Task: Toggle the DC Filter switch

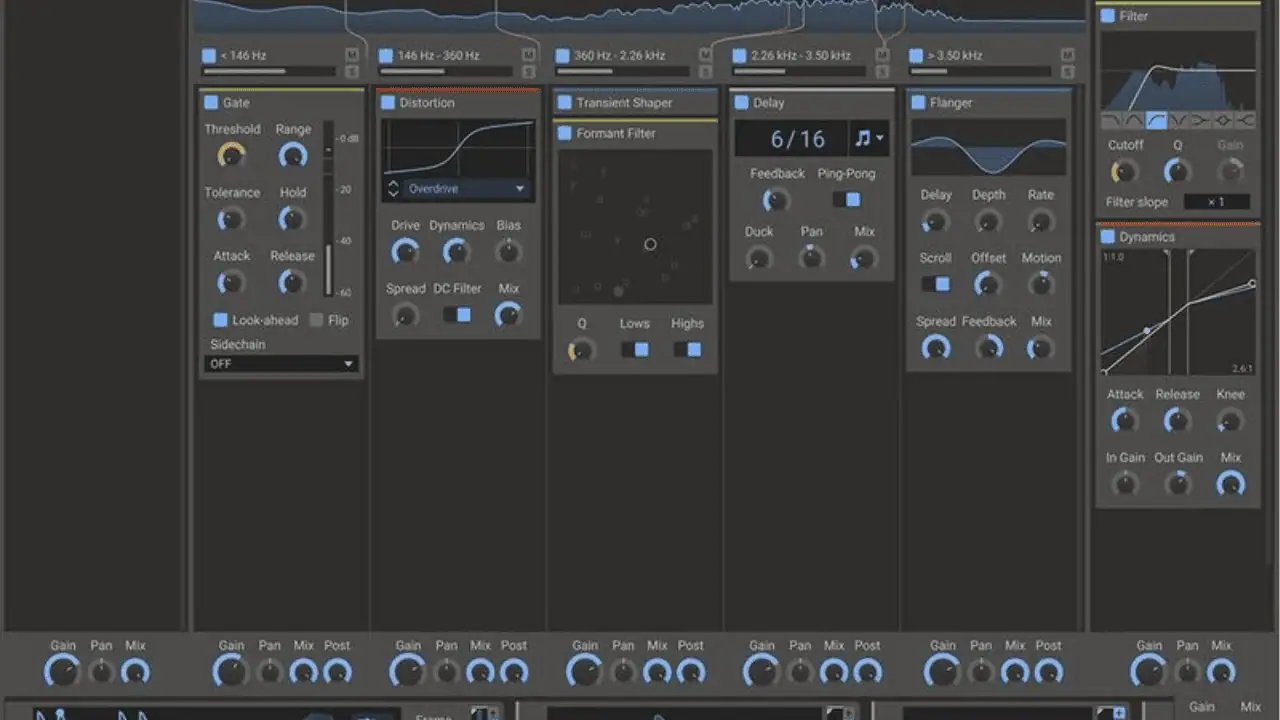Action: [x=457, y=315]
